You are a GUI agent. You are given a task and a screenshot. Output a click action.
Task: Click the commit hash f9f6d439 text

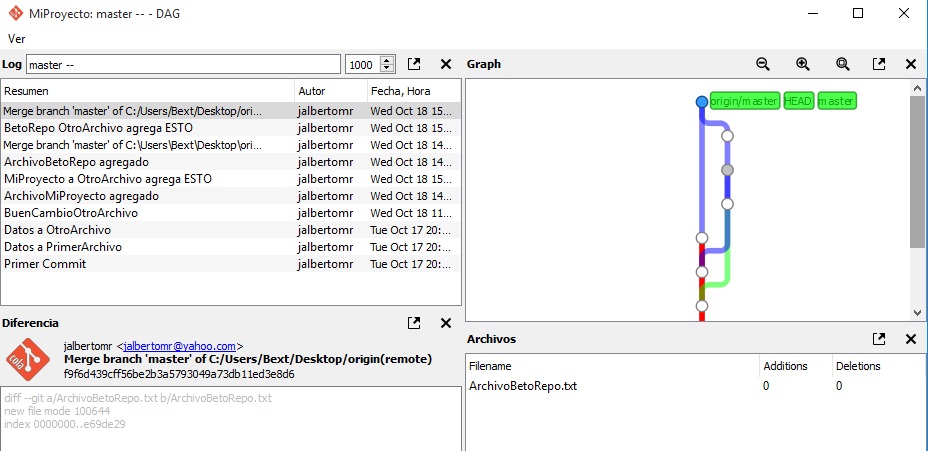[179, 374]
